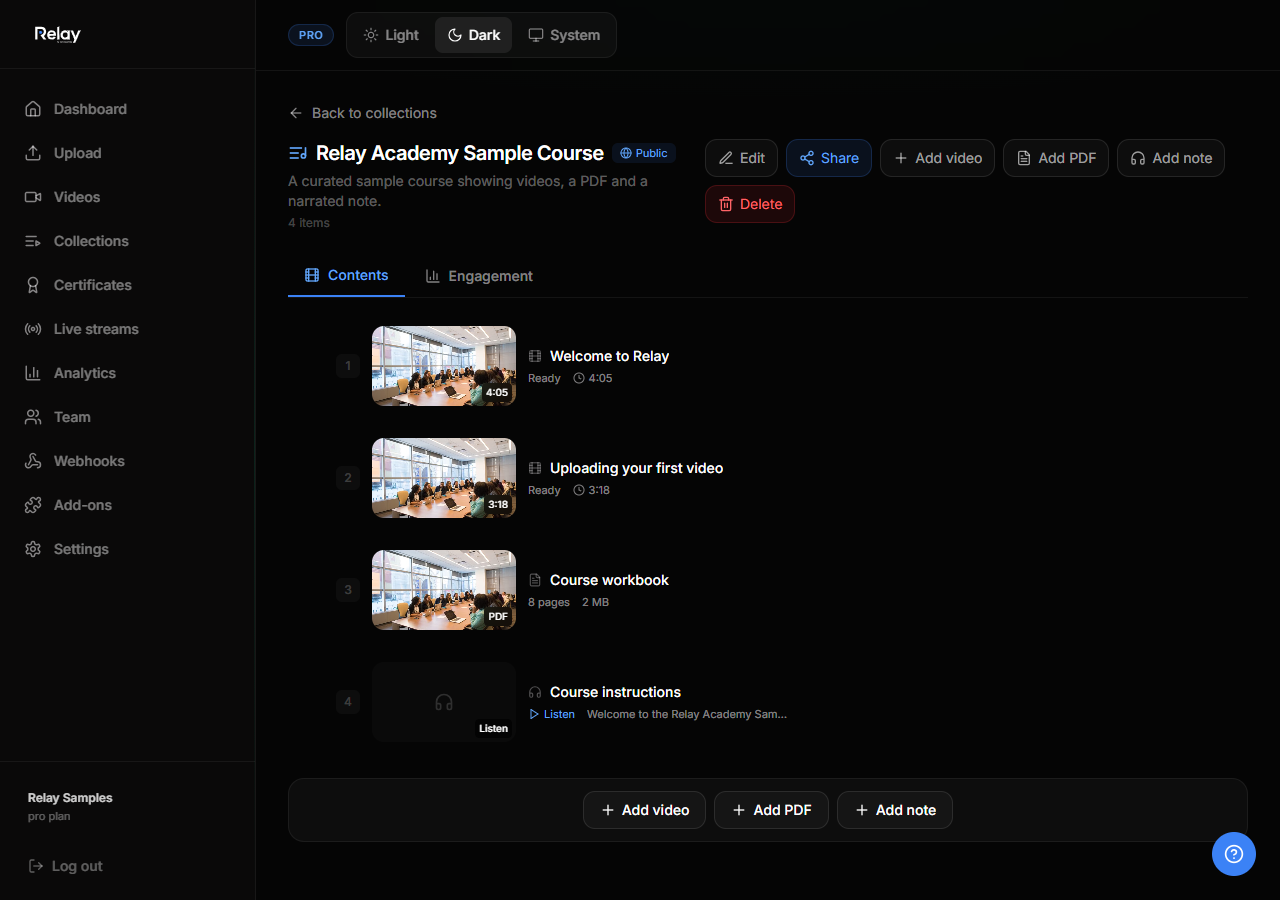Viewport: 1280px width, 900px height.
Task: Click the Upload arrow icon
Action: tap(33, 153)
